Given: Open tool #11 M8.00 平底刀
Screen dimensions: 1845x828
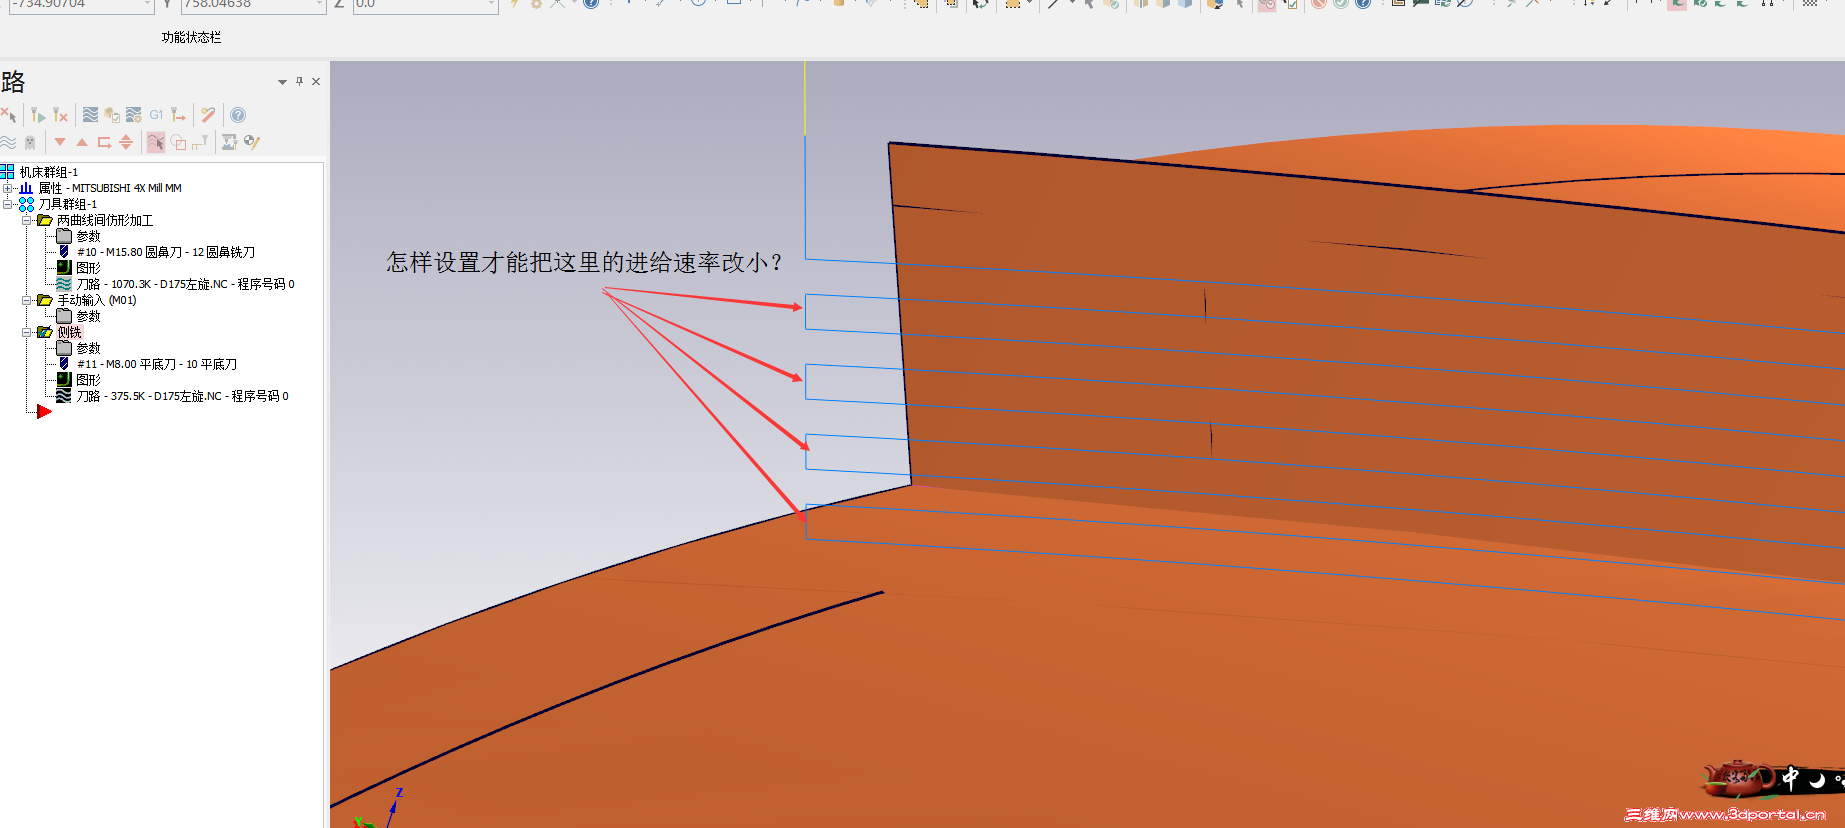Looking at the screenshot, I should (x=156, y=364).
